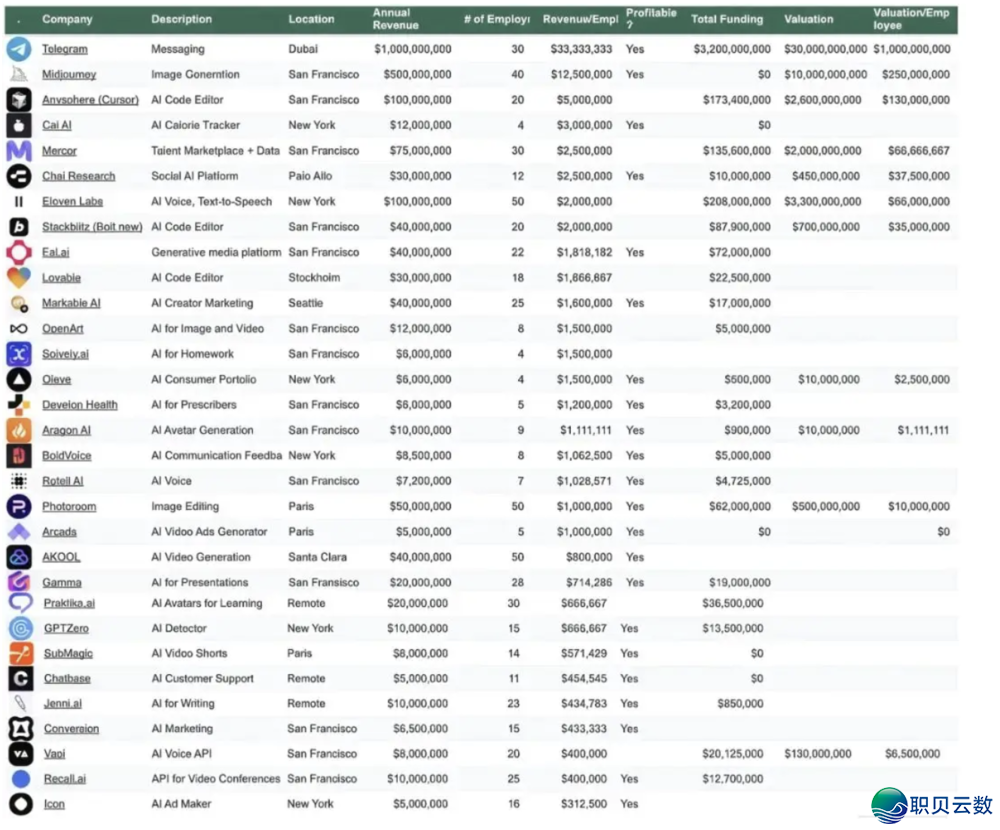
Task: Follow the Anysphere (Cursor) link
Action: [90, 100]
